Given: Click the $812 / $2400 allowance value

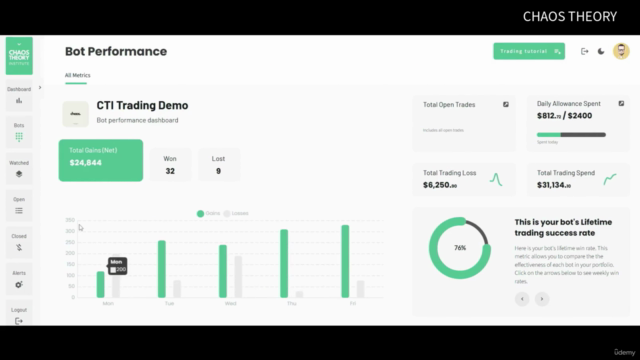Looking at the screenshot, I should click(x=564, y=116).
